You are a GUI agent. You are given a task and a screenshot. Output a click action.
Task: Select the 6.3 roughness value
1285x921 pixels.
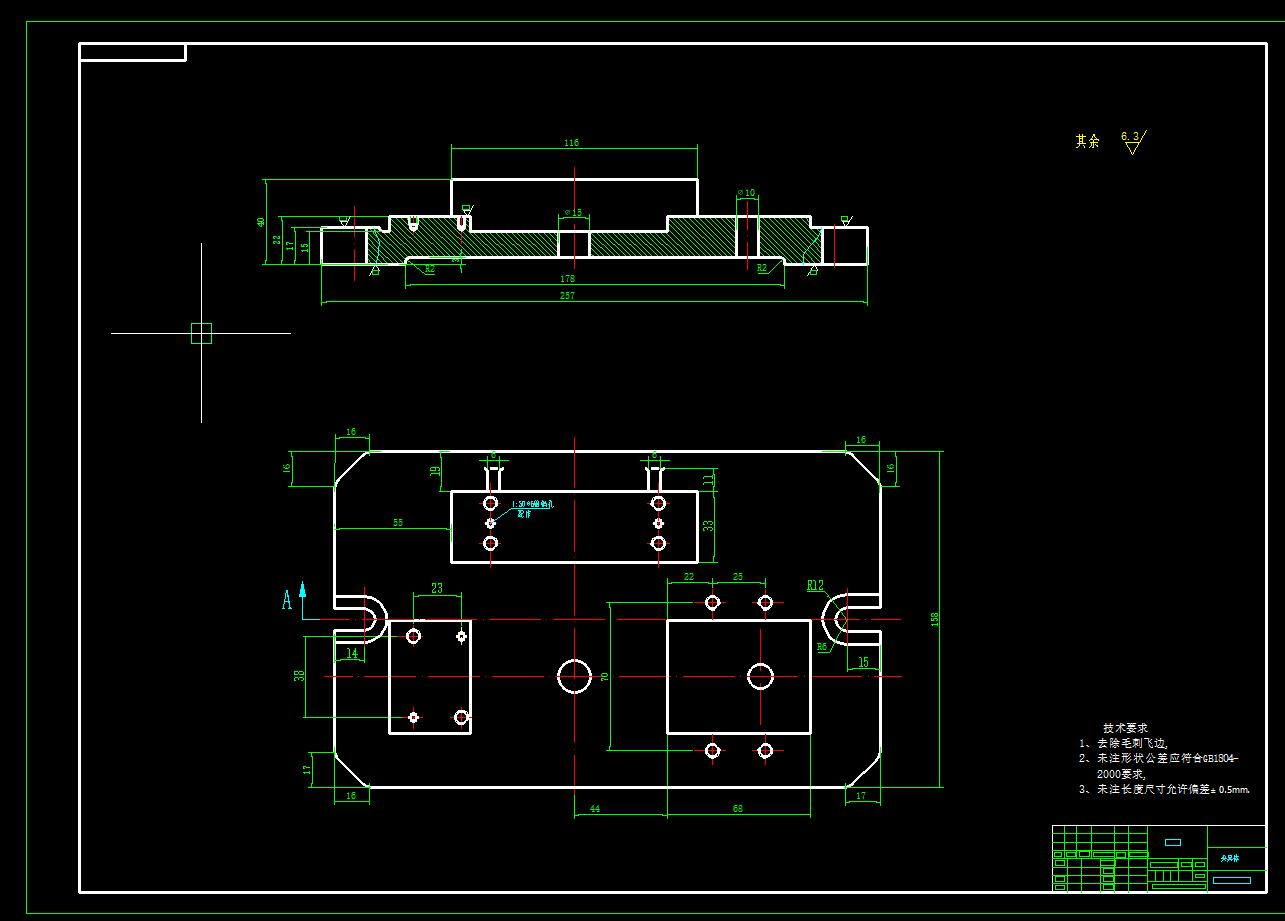[x=1129, y=135]
